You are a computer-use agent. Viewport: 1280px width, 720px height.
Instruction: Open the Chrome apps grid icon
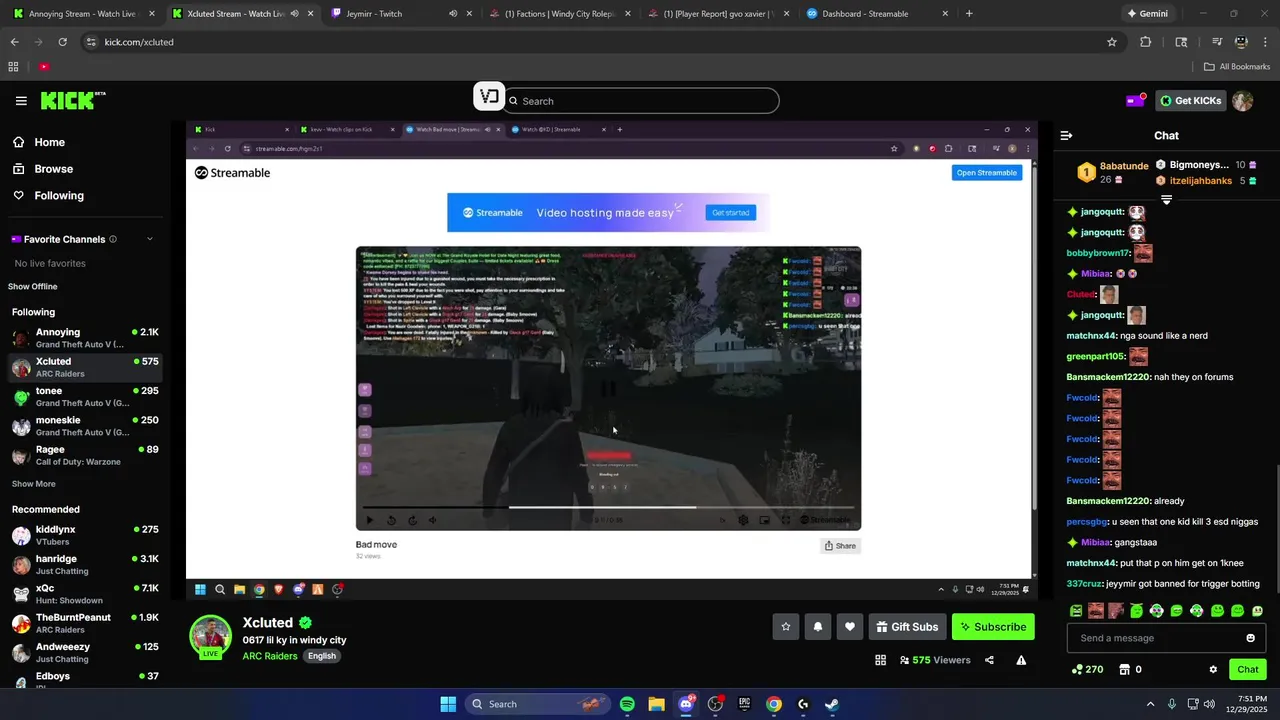13,67
